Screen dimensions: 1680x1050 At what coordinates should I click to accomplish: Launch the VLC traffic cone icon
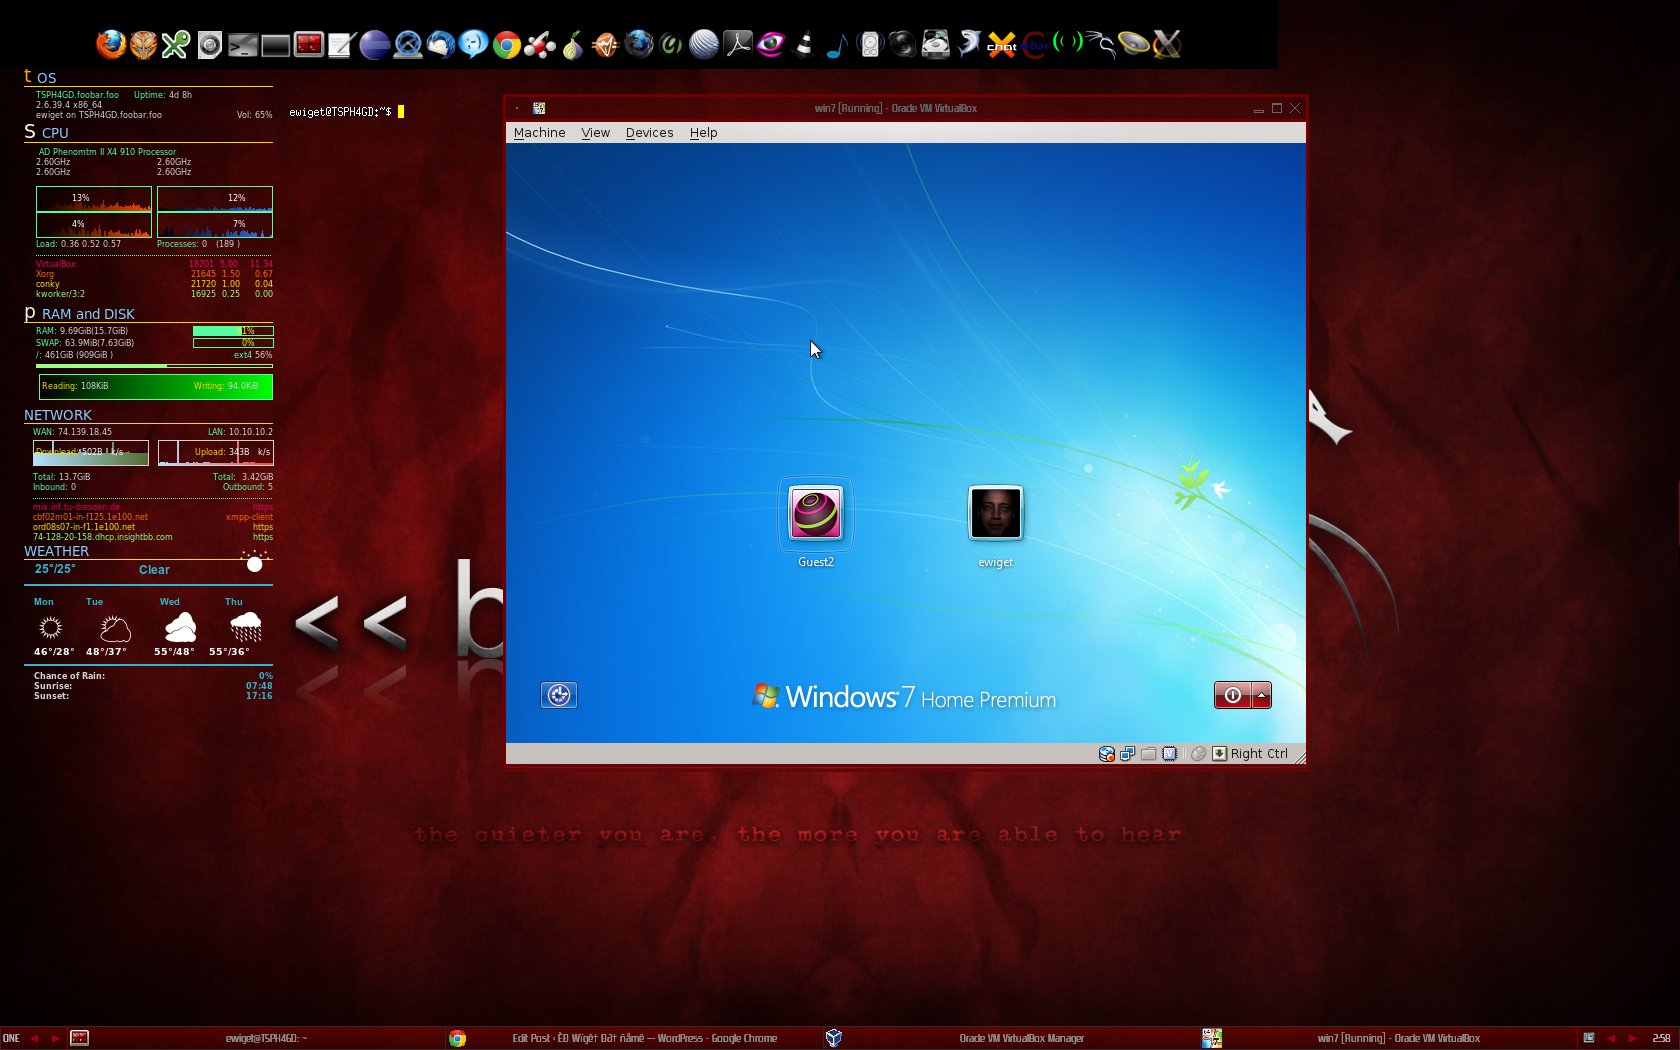coord(803,45)
